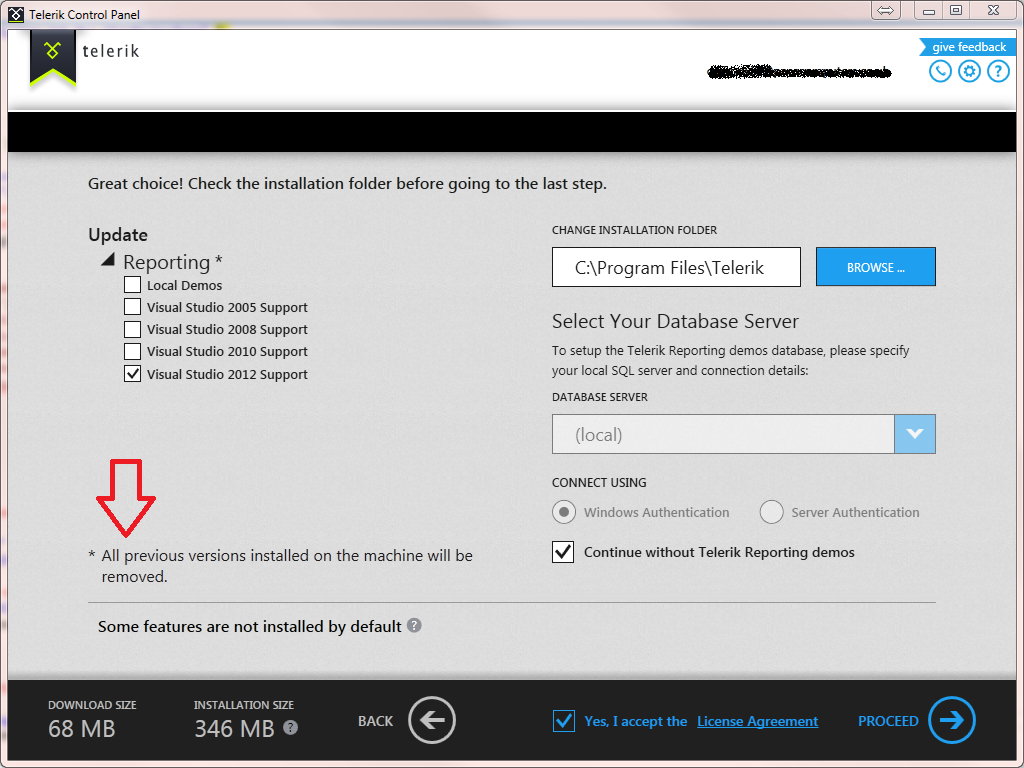Click the Telerik logo banner
The image size is (1024, 768).
tap(53, 57)
